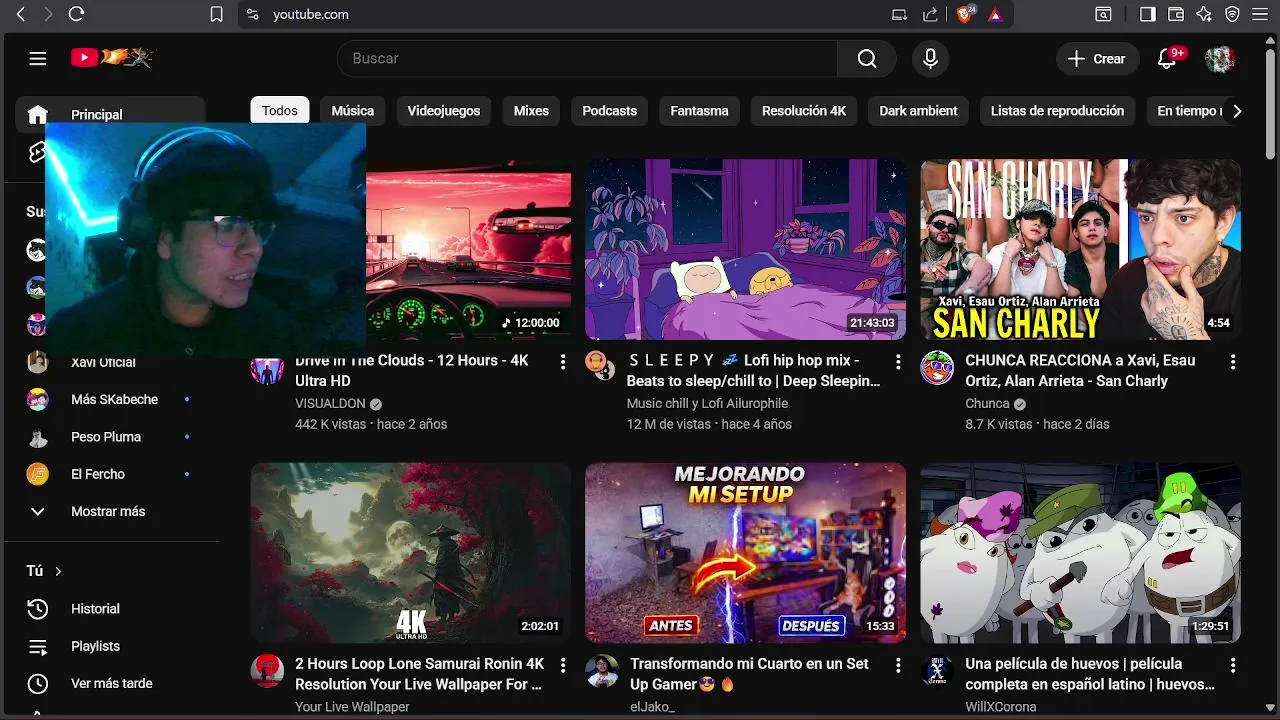Select the Dark ambient filter chip
Viewport: 1280px width, 720px height.
click(x=918, y=111)
